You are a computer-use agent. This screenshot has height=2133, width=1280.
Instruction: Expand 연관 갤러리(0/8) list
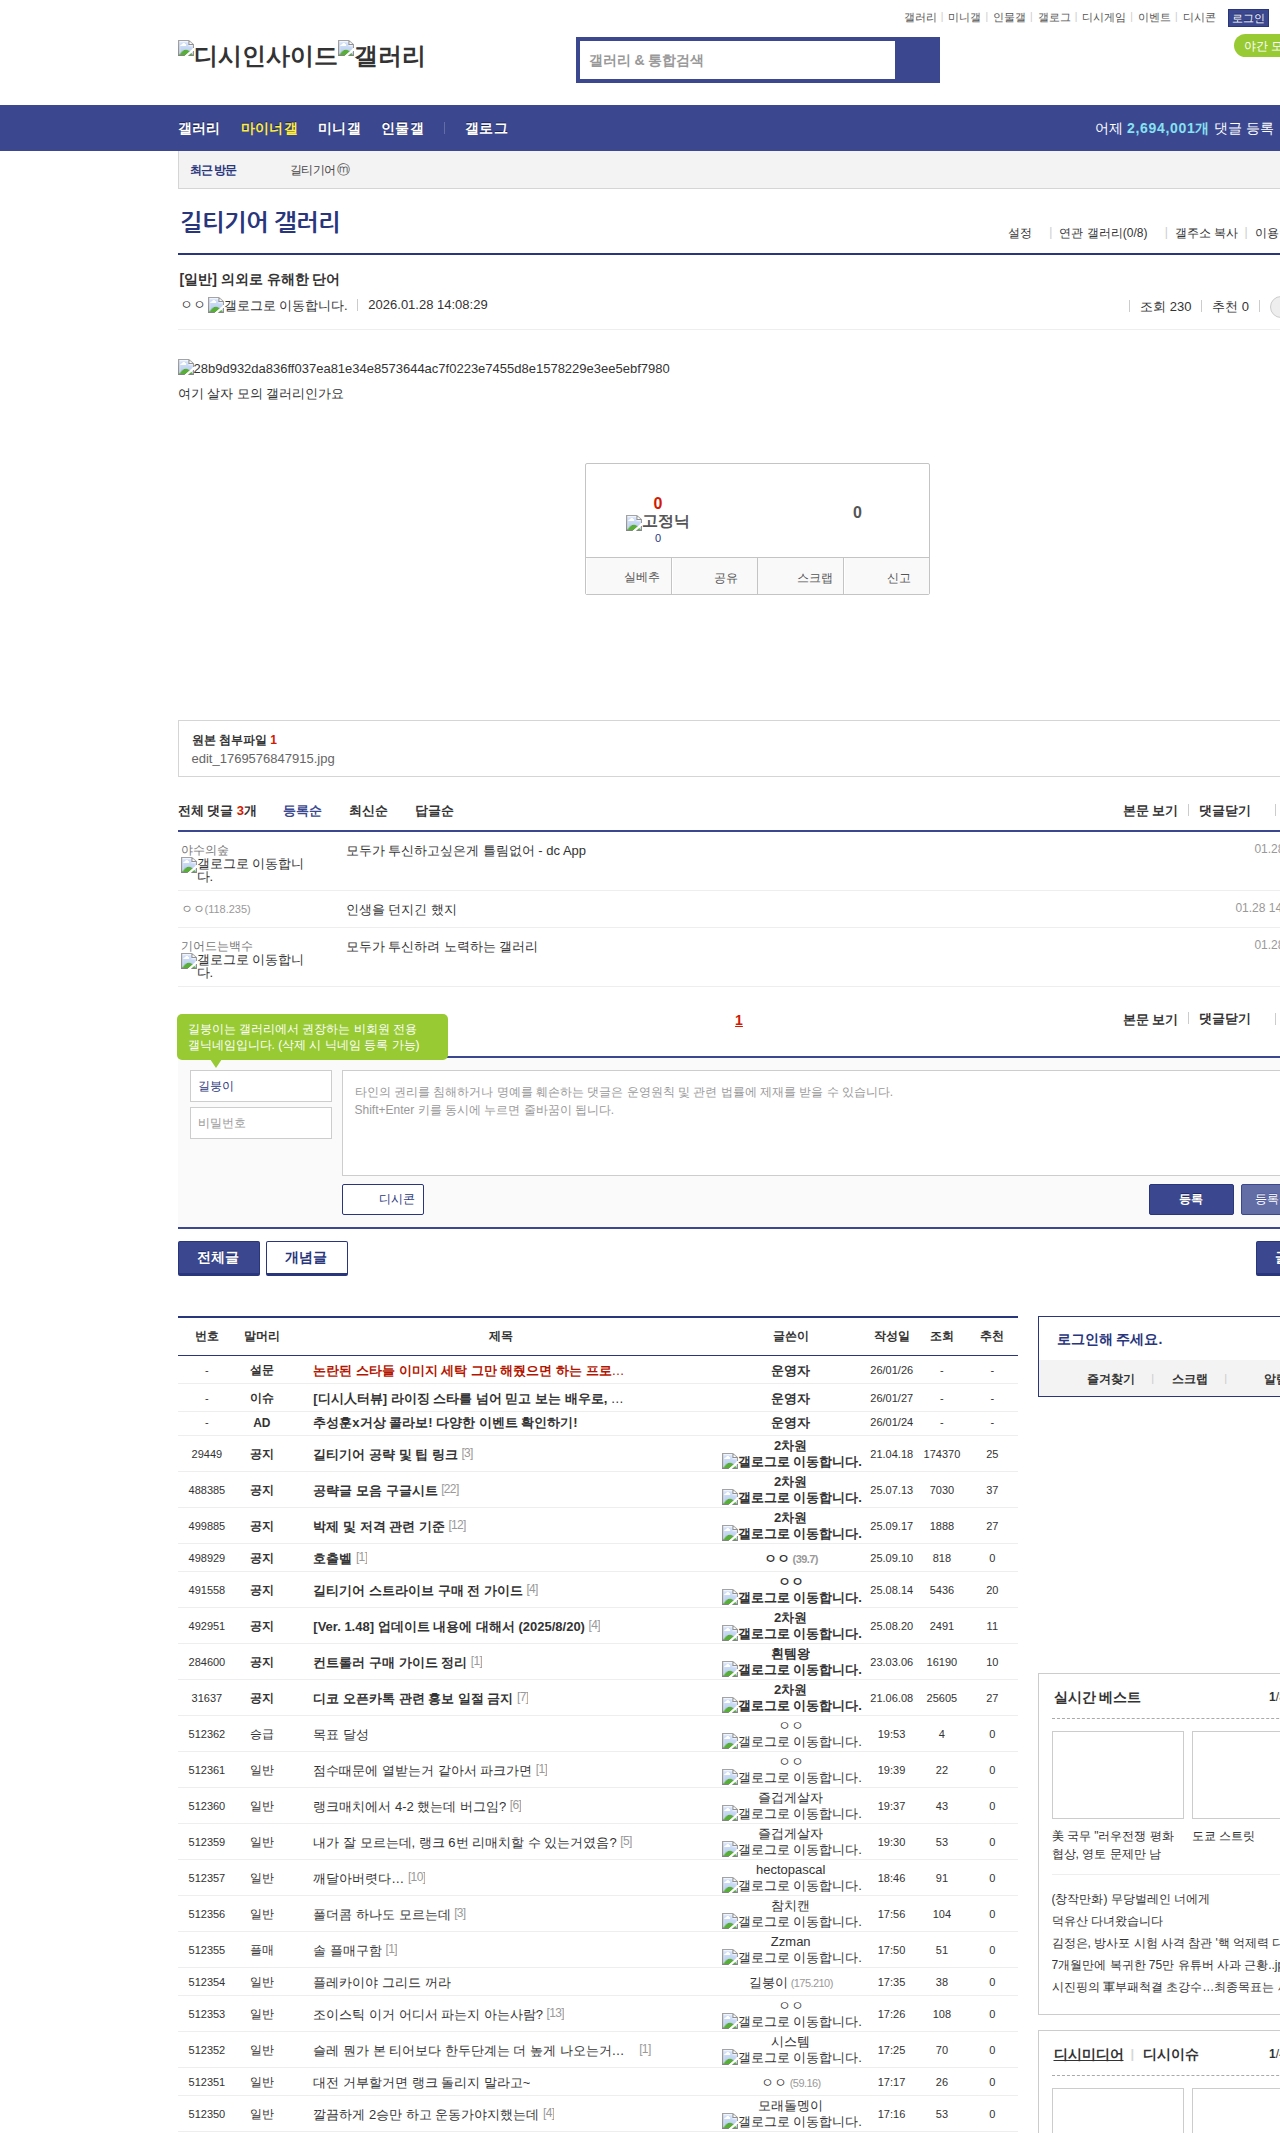tap(1102, 233)
